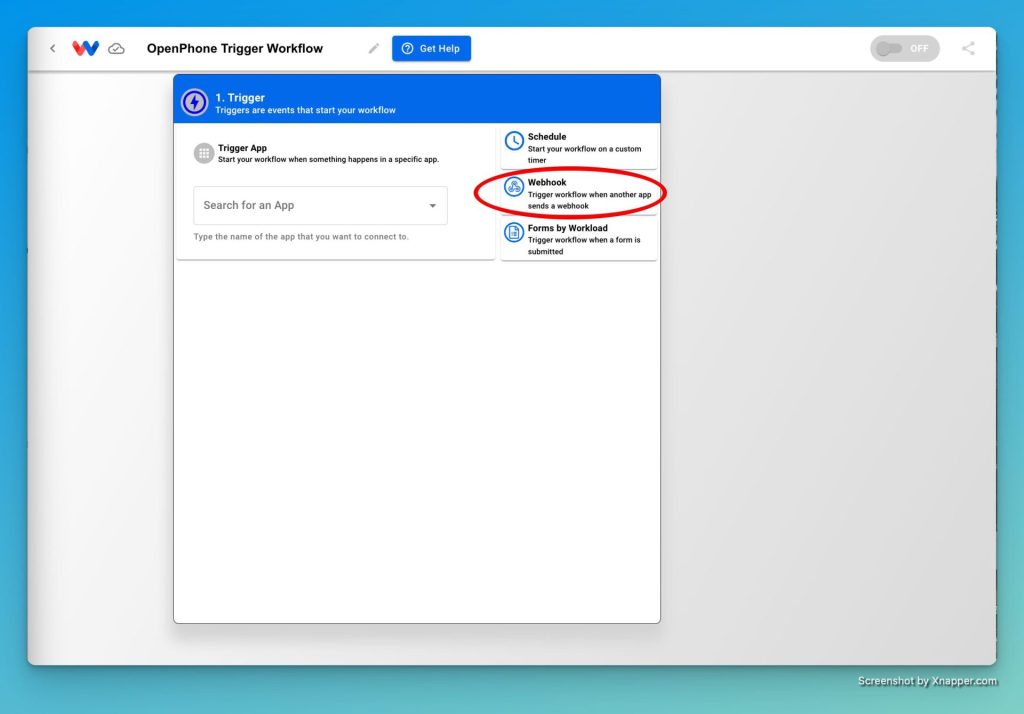Click the Trigger App grid icon
Viewport: 1024px width, 714px height.
[204, 154]
